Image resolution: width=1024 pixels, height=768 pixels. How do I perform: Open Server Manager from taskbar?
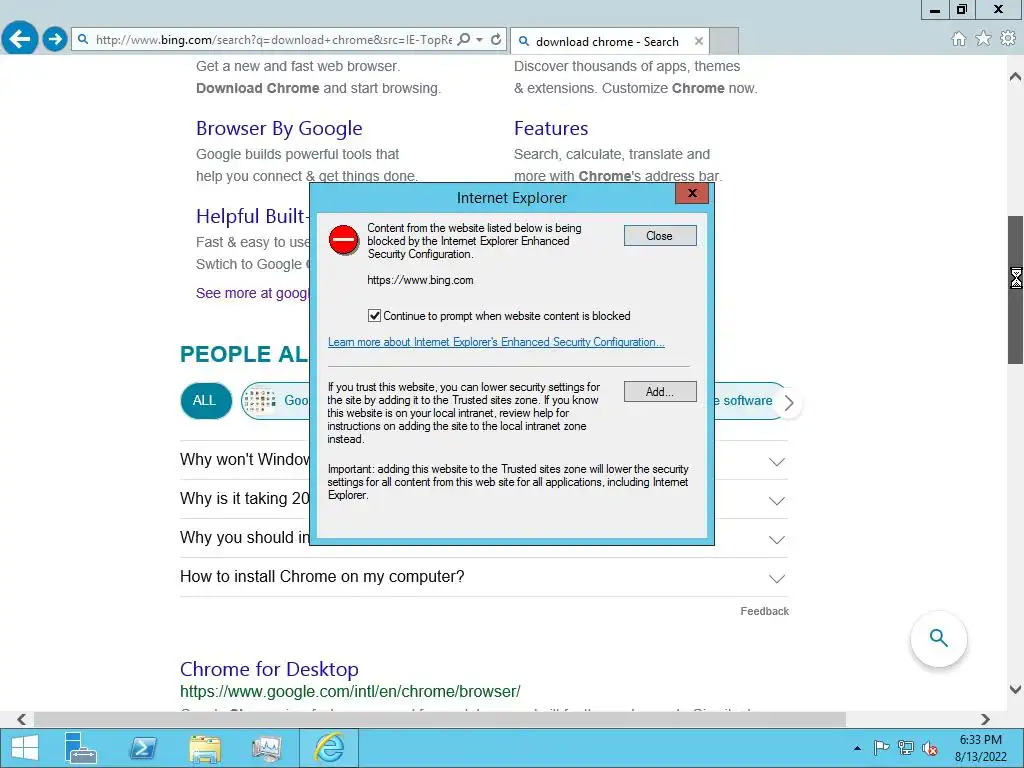pos(80,748)
